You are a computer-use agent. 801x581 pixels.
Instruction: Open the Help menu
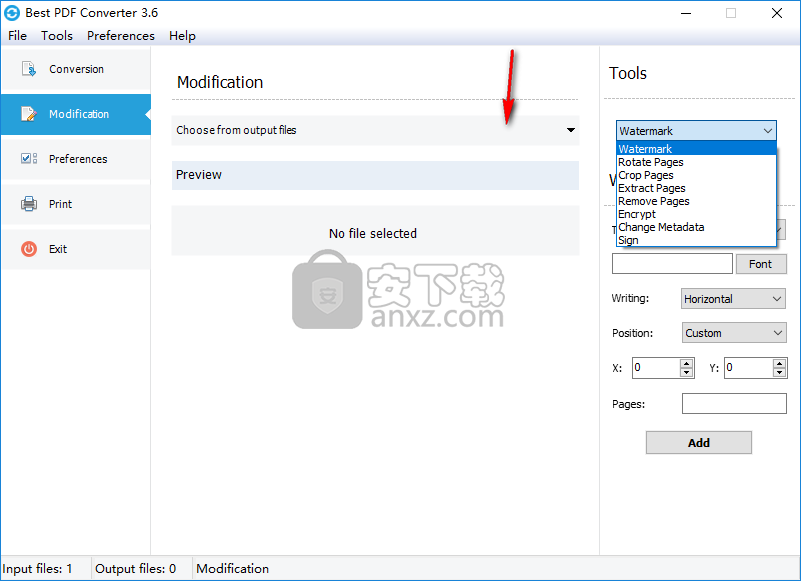coord(182,36)
